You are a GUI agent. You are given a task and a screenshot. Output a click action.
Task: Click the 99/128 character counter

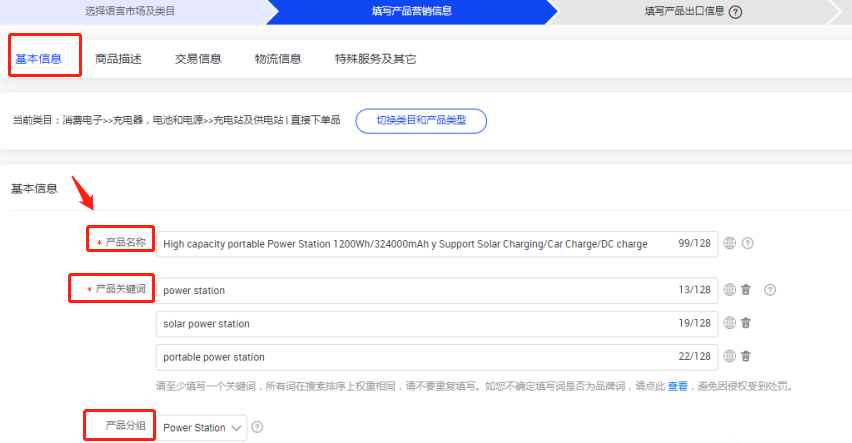694,243
